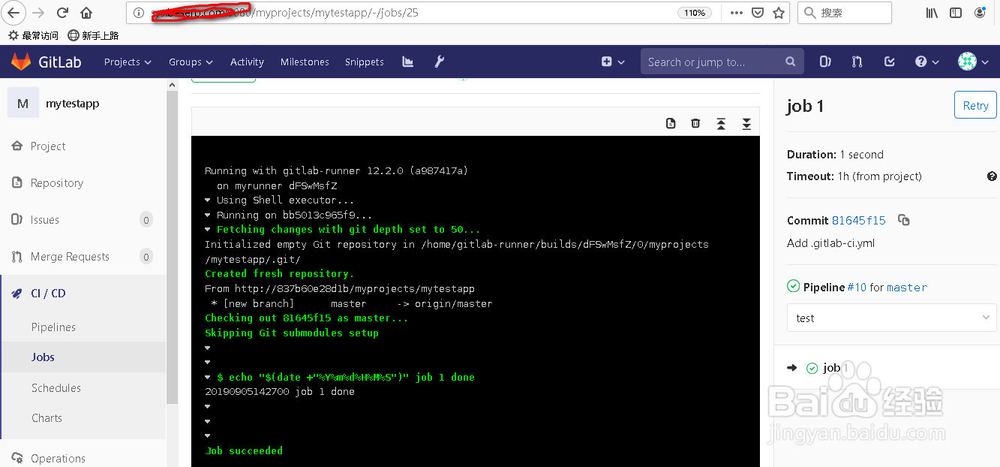The width and height of the screenshot is (1000, 467).
Task: Open merge requests icon in navbar
Action: [x=857, y=61]
